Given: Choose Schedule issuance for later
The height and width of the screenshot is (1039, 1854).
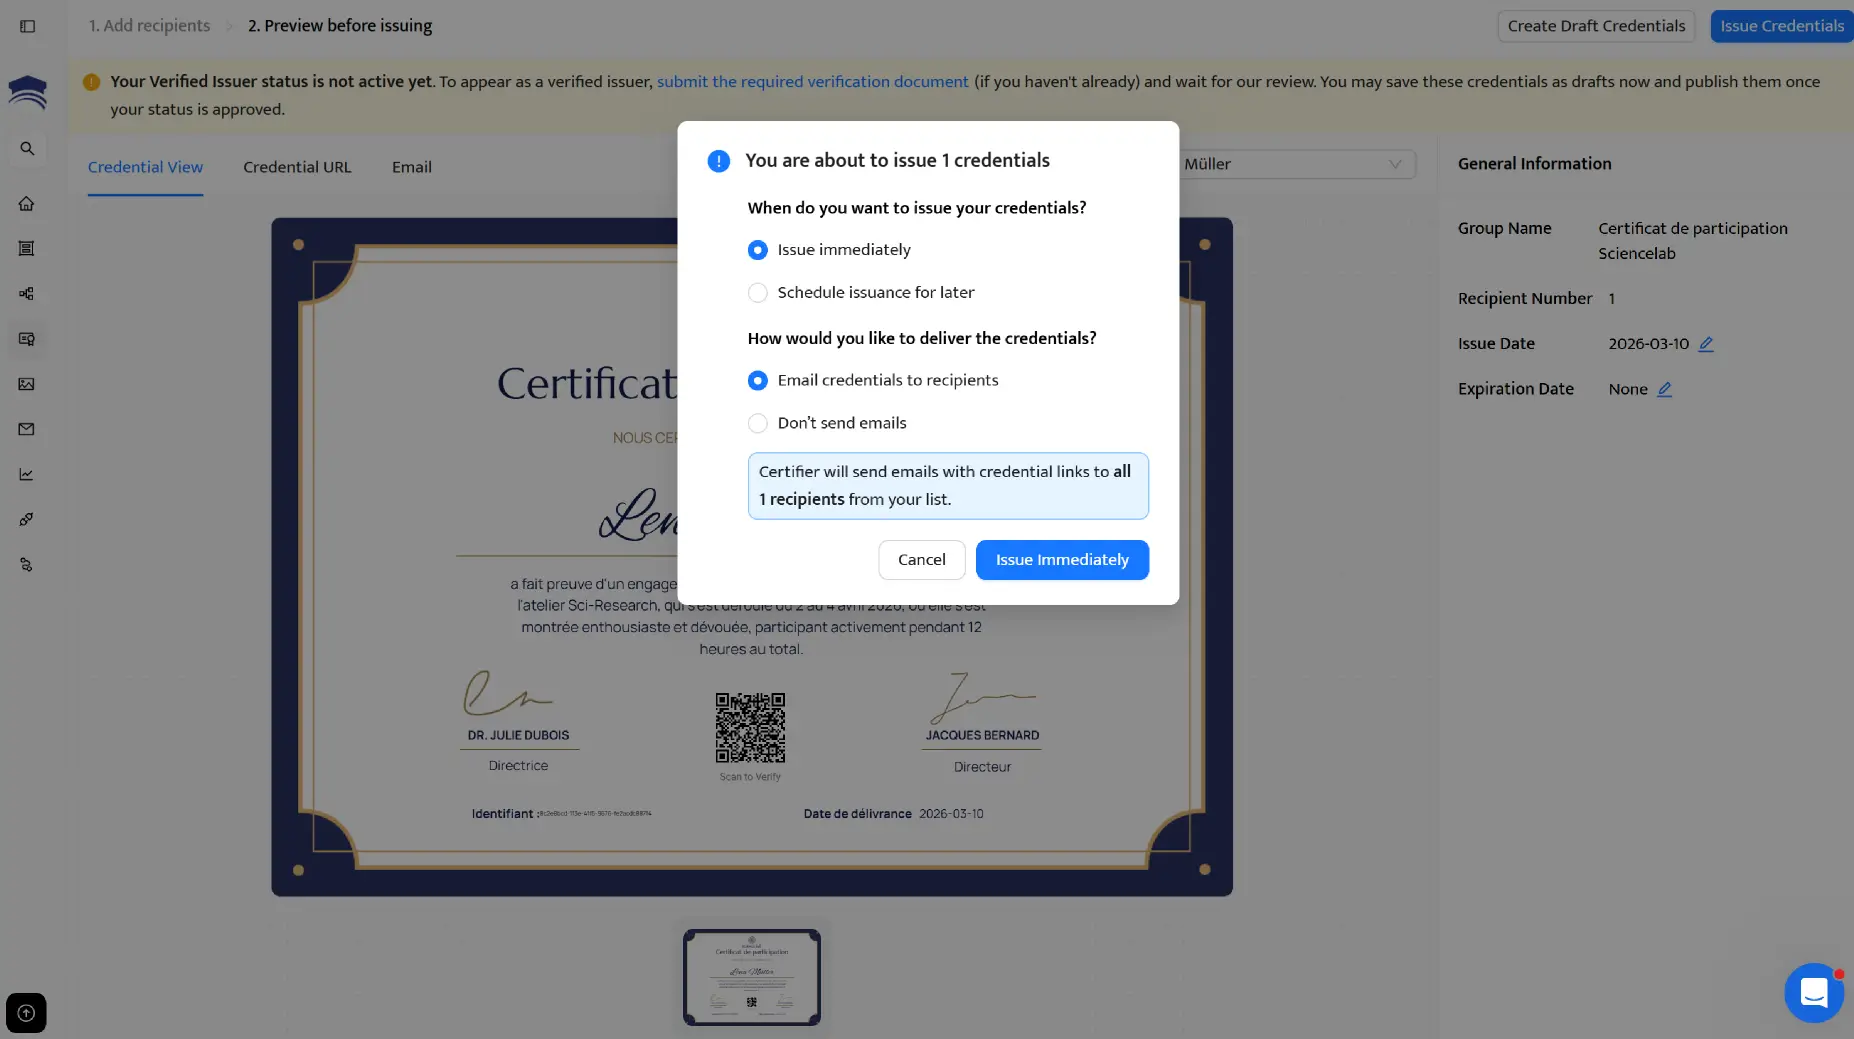Looking at the screenshot, I should click(757, 292).
